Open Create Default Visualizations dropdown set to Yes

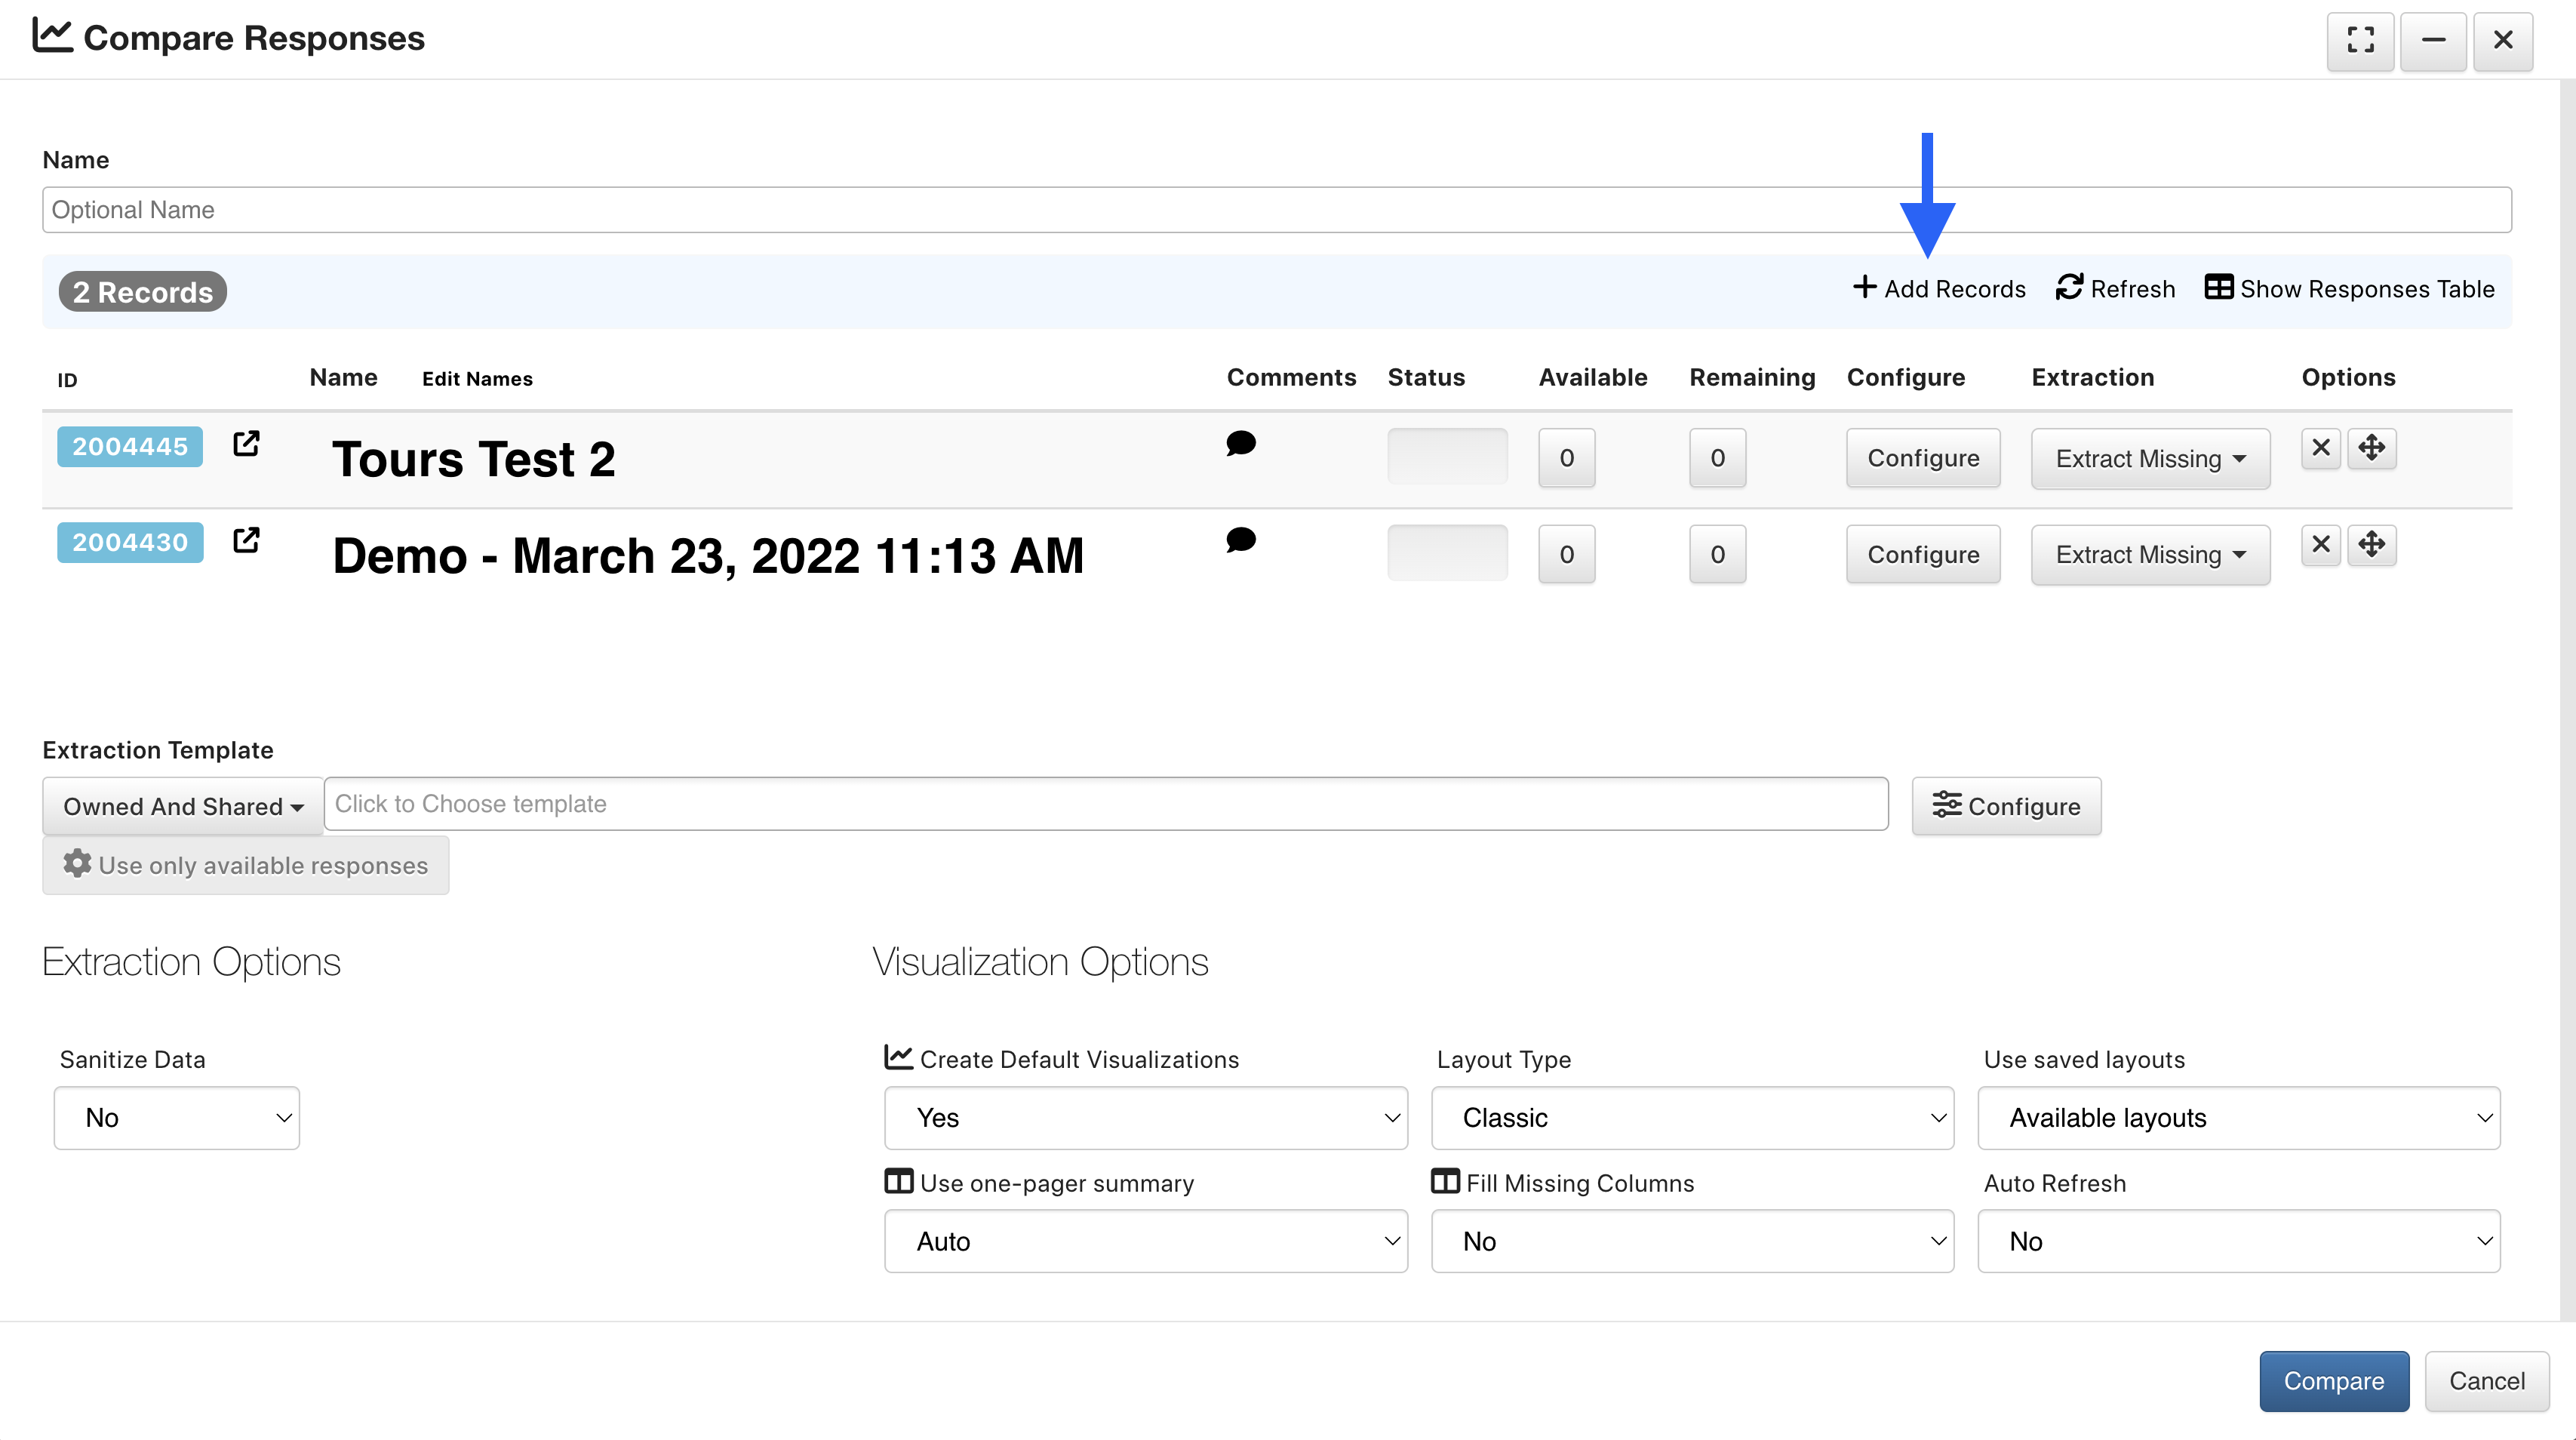coord(1146,1118)
